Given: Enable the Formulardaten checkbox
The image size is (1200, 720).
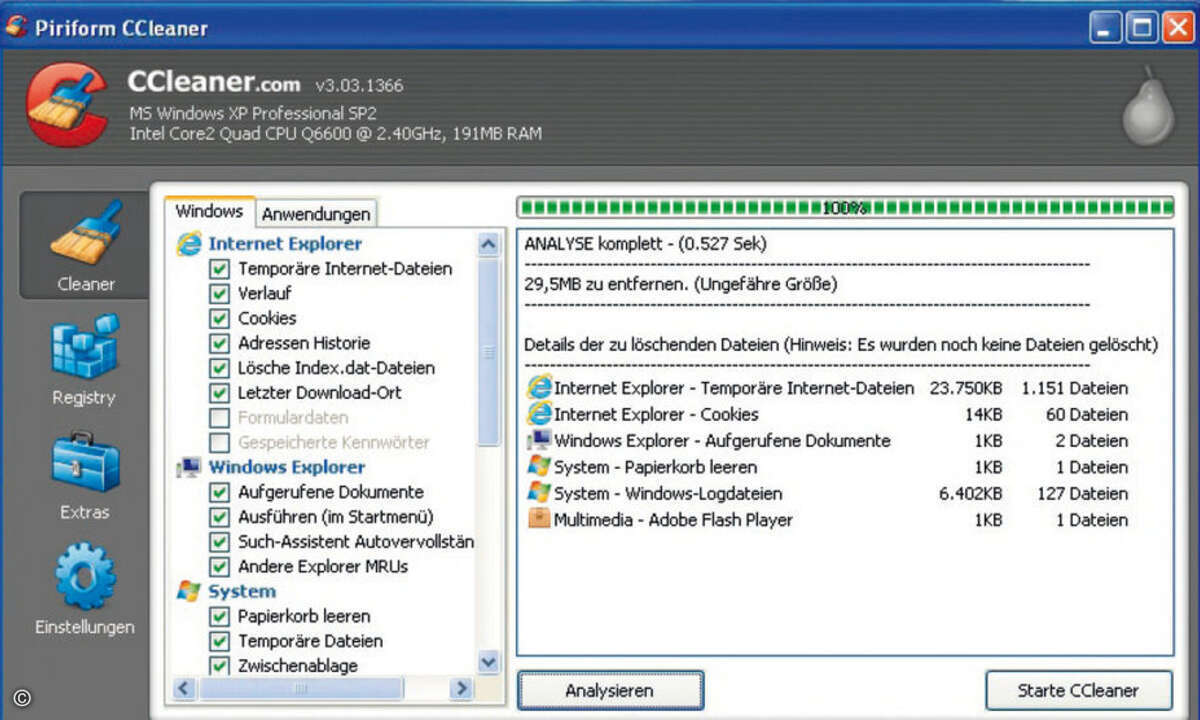Looking at the screenshot, I should pyautogui.click(x=219, y=417).
